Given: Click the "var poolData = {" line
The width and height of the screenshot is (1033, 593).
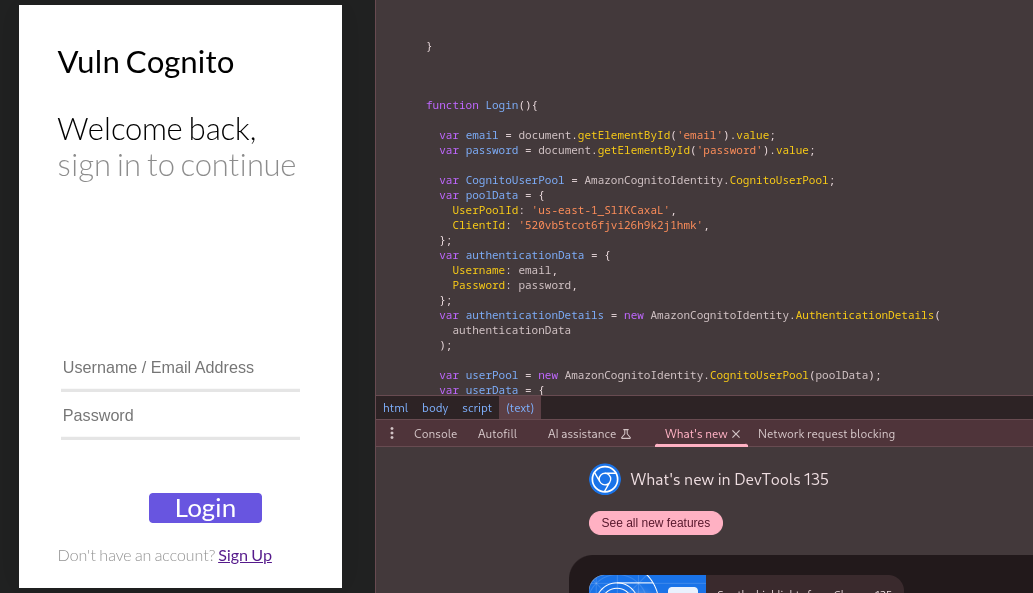Looking at the screenshot, I should pos(491,196).
